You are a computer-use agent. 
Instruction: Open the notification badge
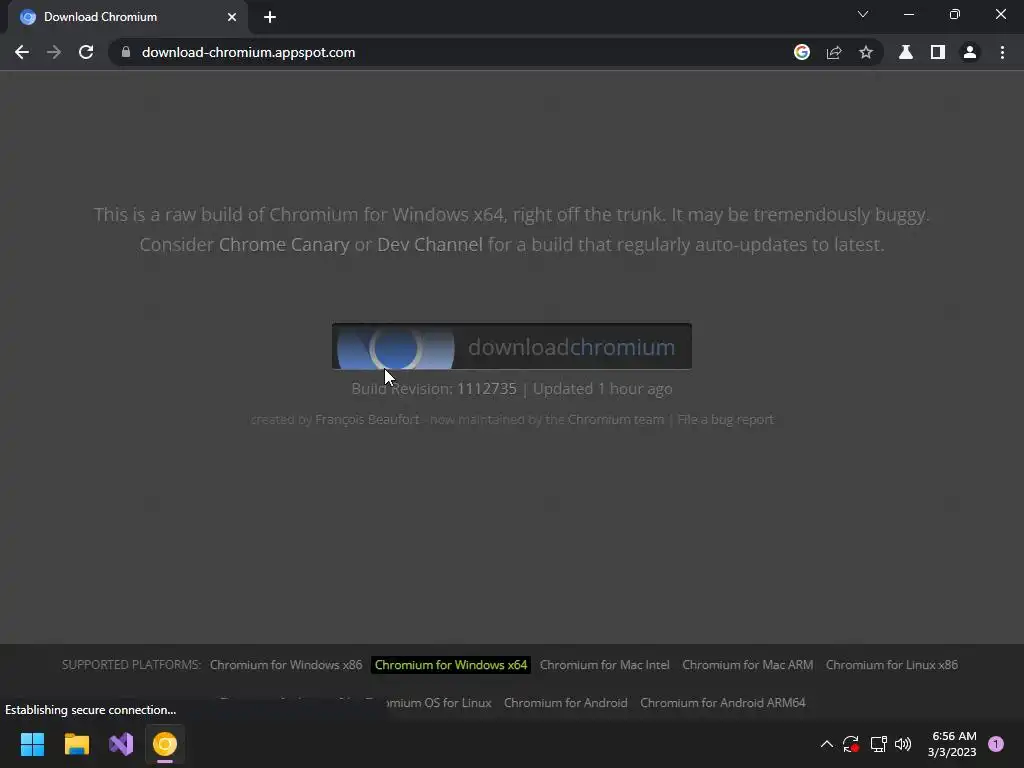click(x=996, y=744)
